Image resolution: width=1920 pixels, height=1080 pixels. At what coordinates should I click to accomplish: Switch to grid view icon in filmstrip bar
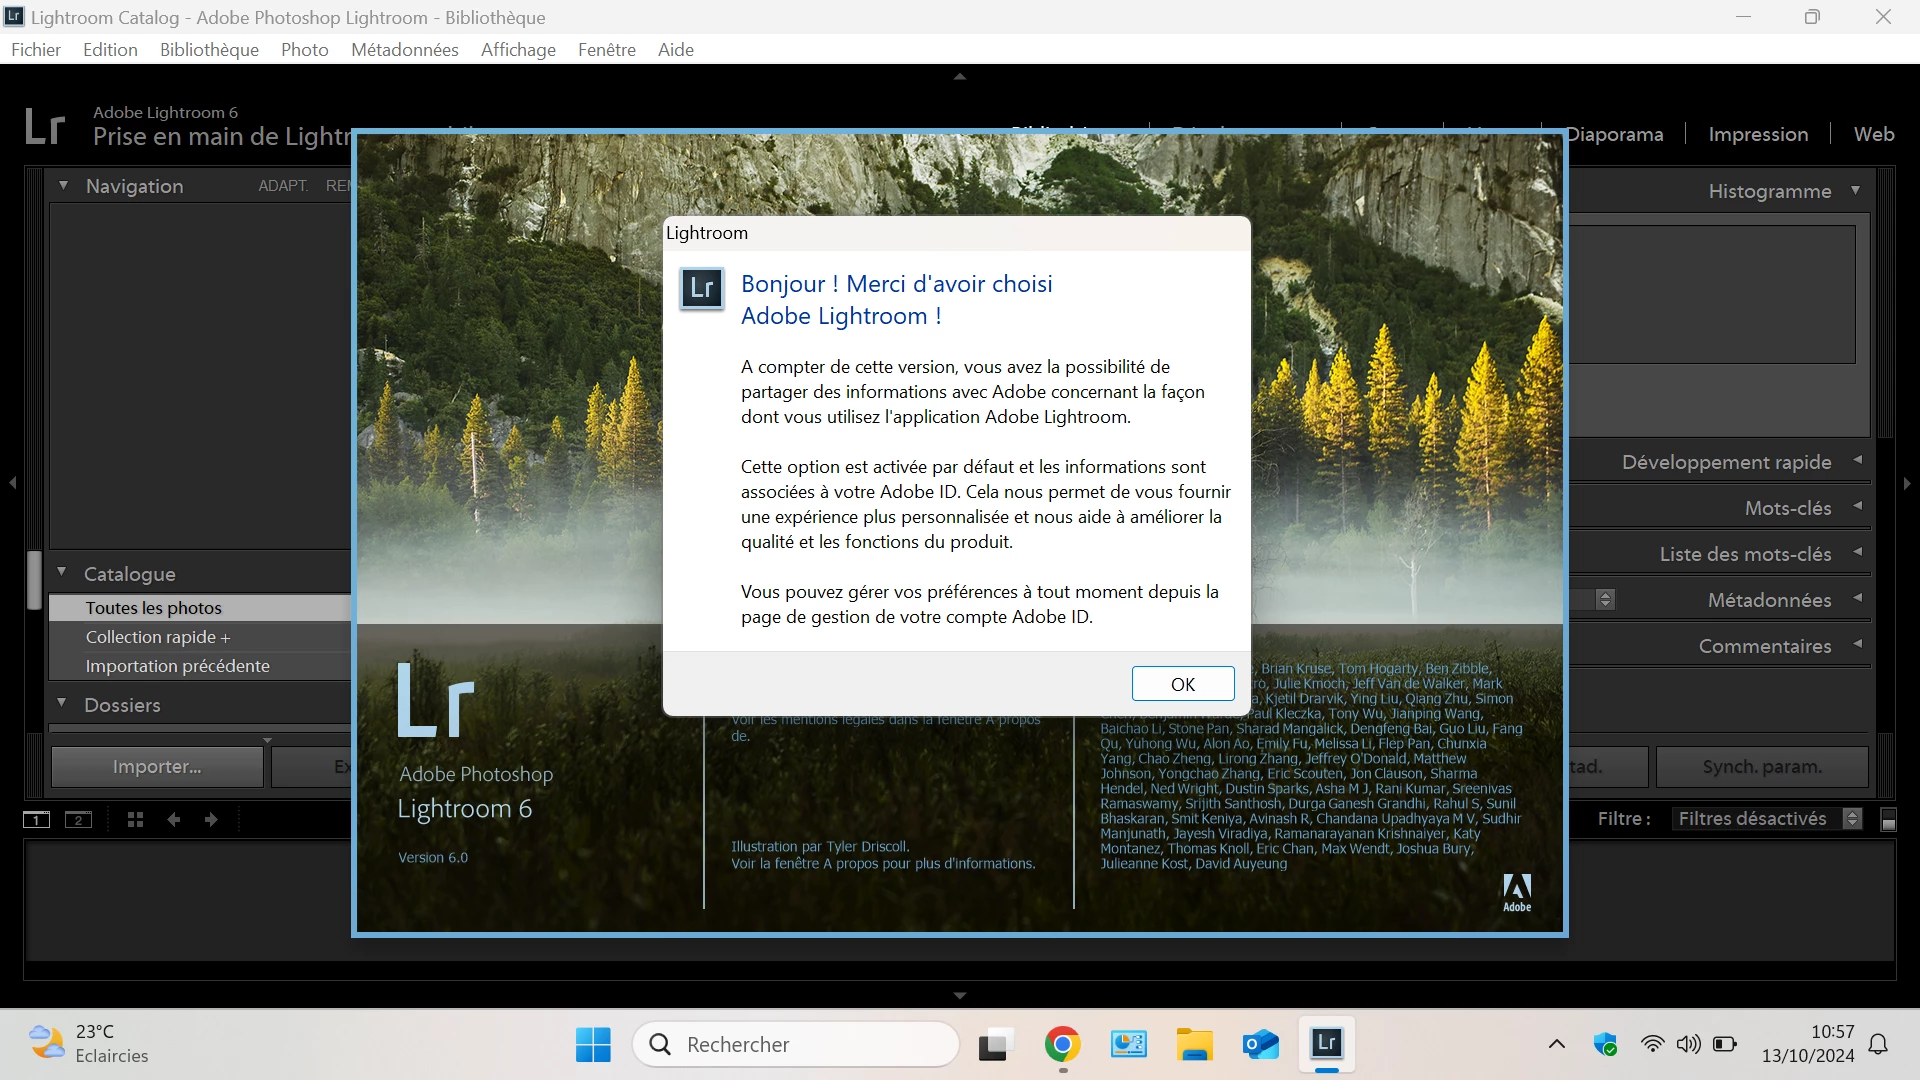136,820
